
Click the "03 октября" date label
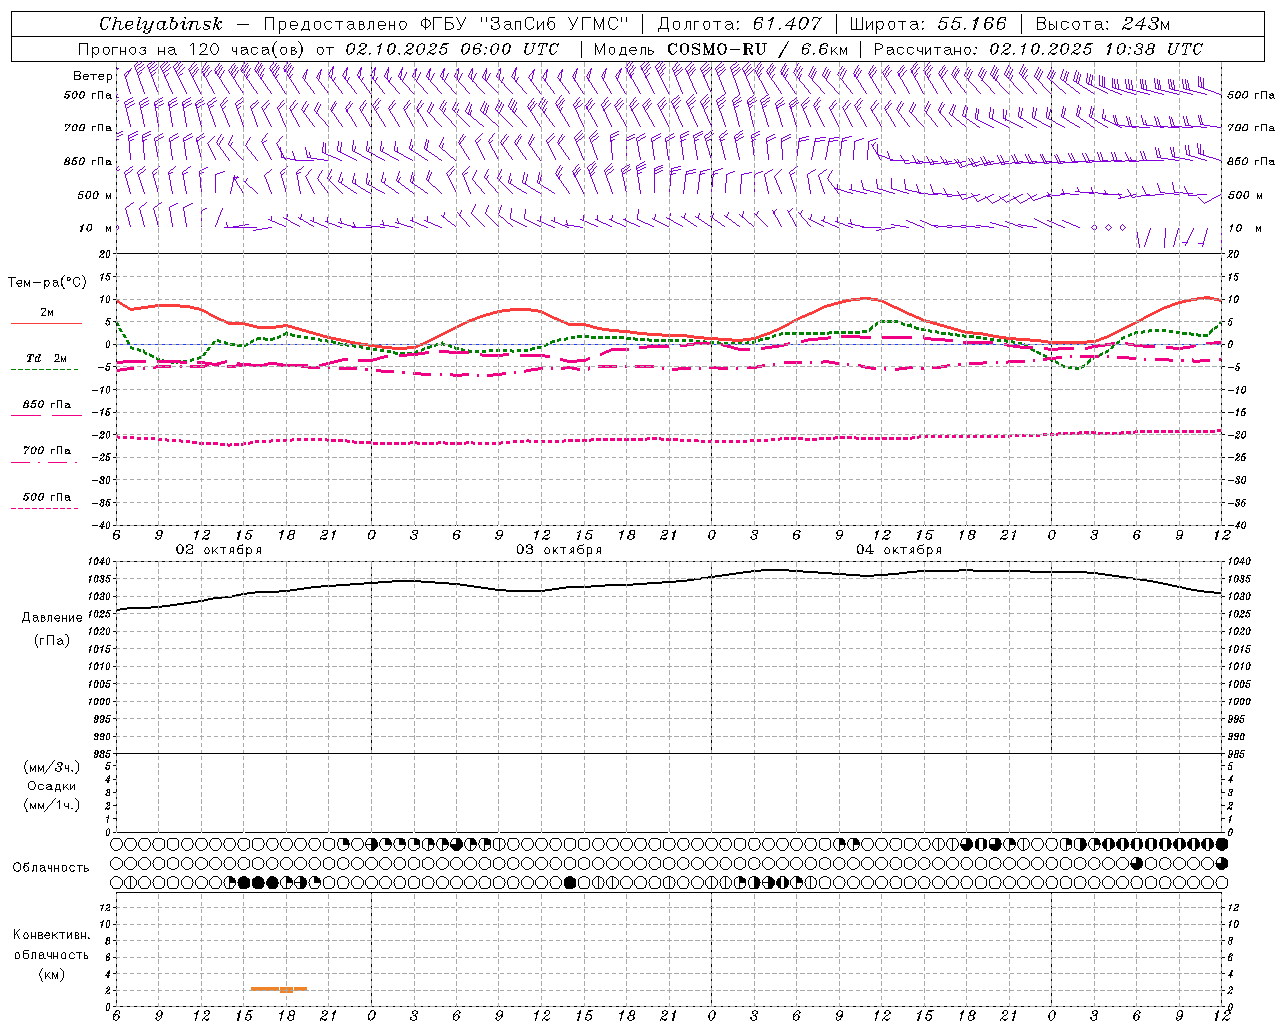coord(559,550)
